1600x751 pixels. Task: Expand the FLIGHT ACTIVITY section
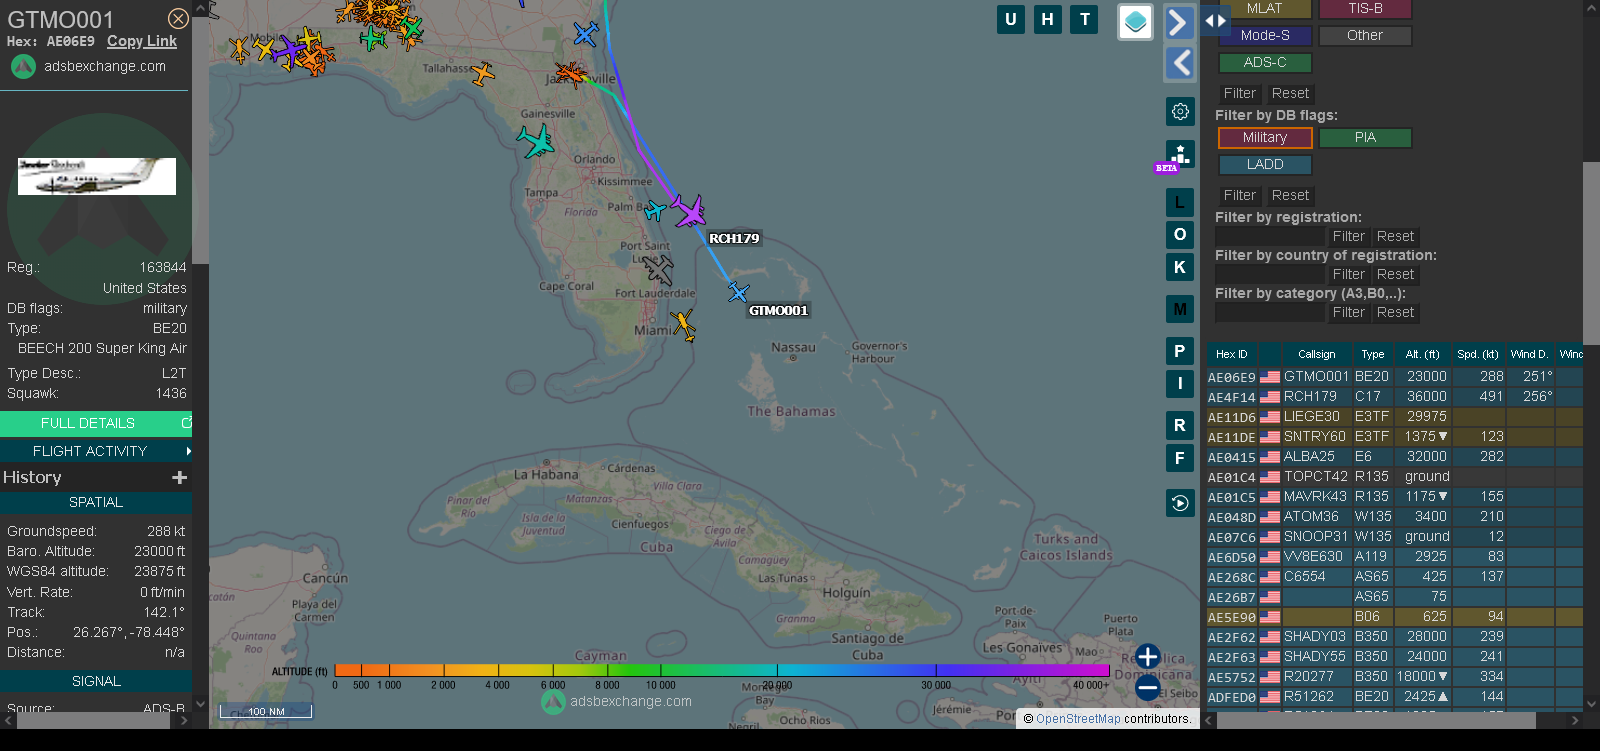click(x=96, y=451)
